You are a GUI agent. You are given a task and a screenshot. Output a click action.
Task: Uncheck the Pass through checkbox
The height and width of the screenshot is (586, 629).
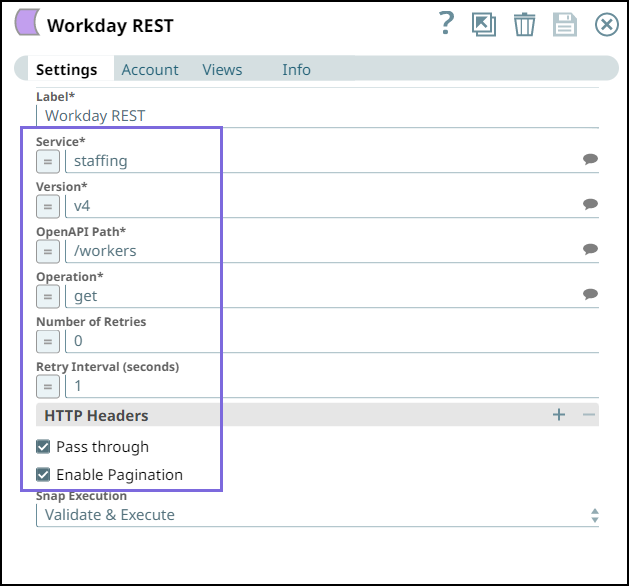point(43,446)
